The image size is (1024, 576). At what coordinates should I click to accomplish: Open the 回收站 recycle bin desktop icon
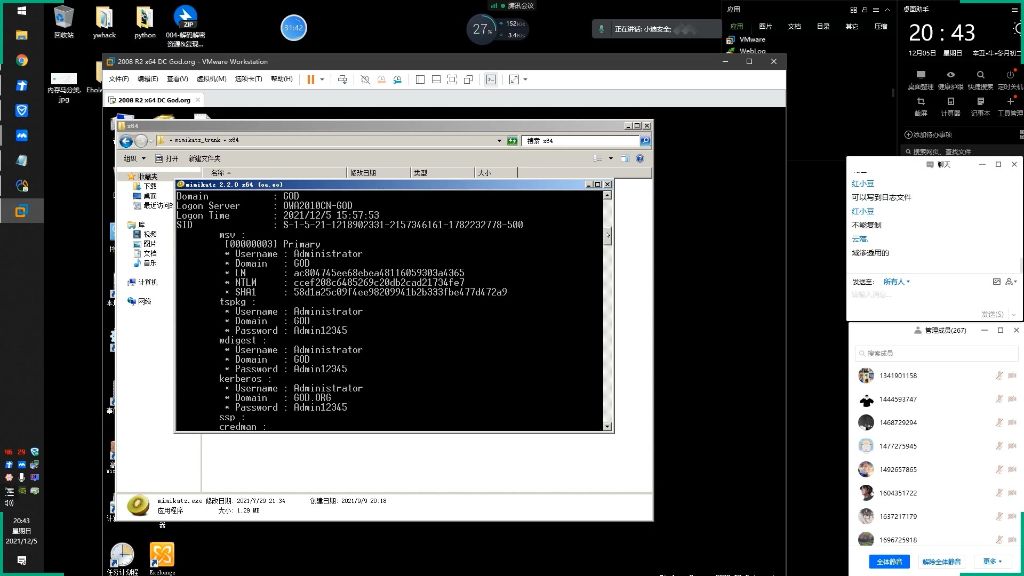63,22
